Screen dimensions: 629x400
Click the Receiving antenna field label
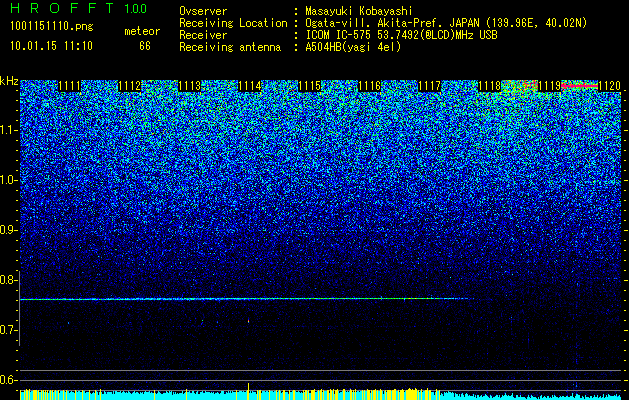pos(230,47)
